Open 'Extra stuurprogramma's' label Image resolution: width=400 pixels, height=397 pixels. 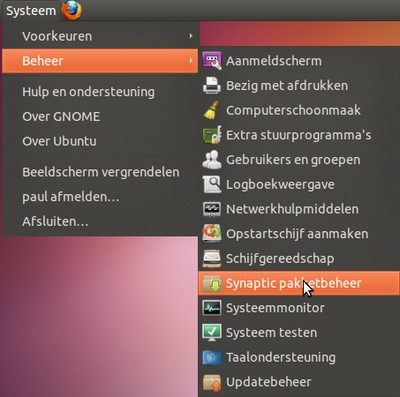(x=299, y=135)
